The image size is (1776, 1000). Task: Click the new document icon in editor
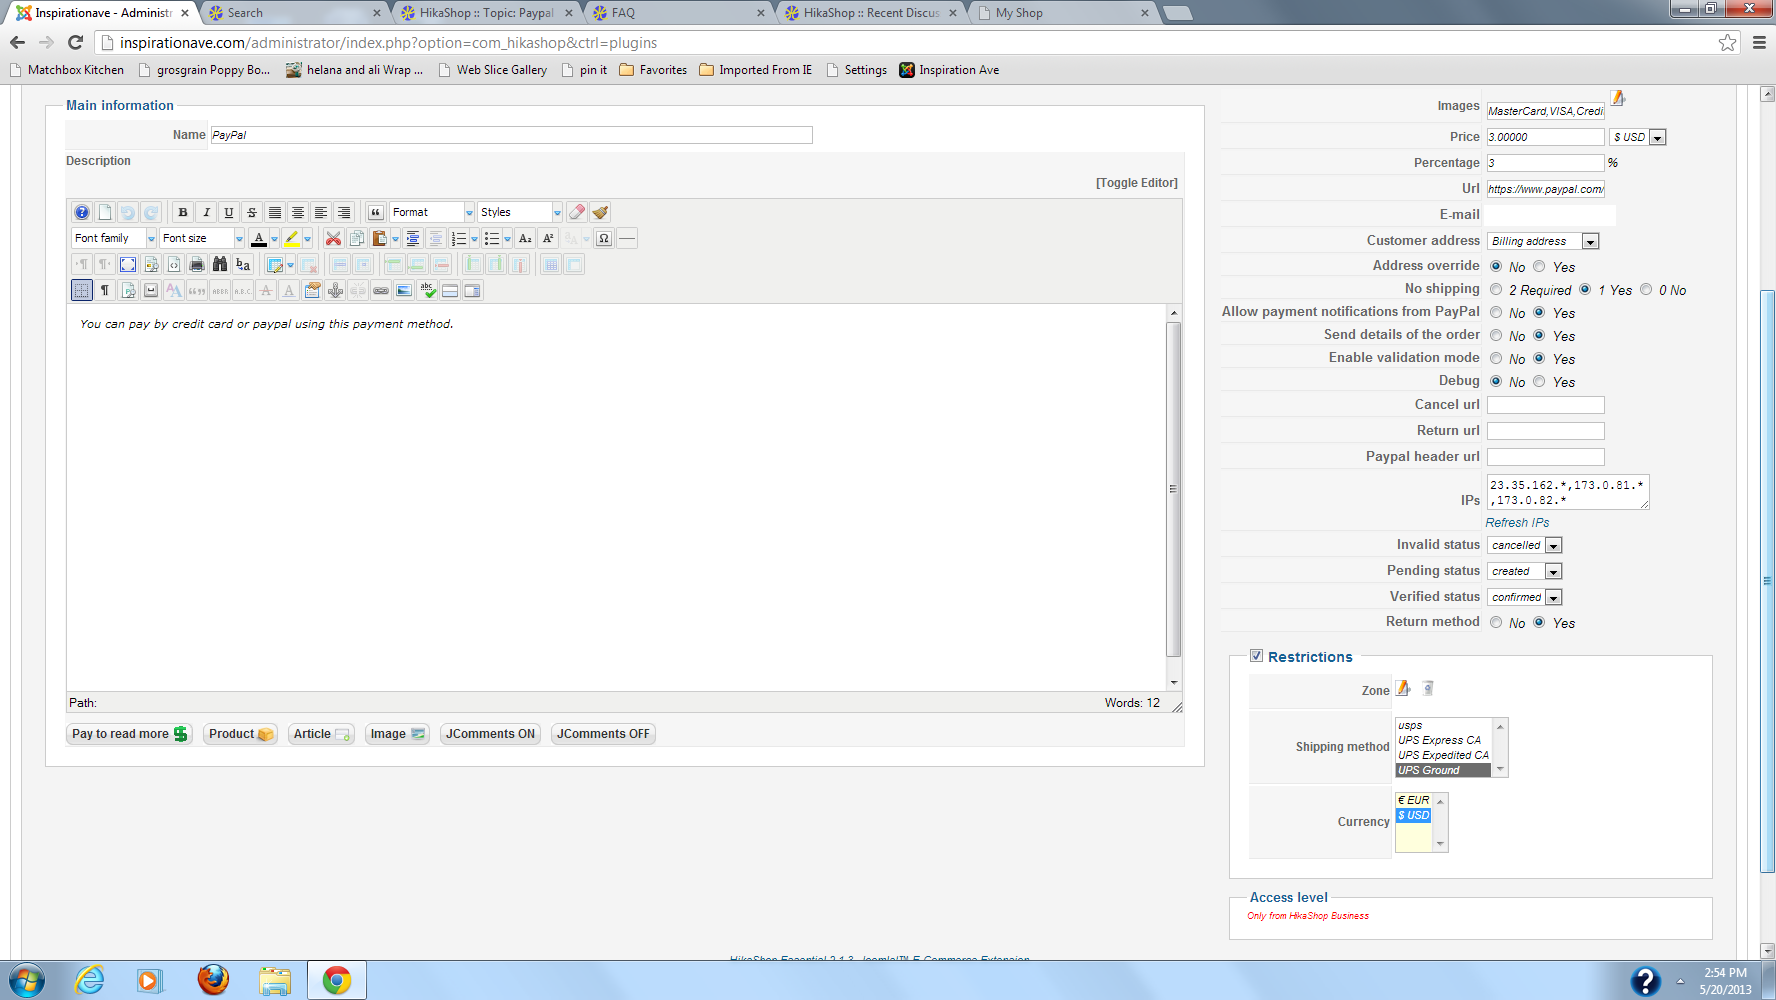(105, 212)
